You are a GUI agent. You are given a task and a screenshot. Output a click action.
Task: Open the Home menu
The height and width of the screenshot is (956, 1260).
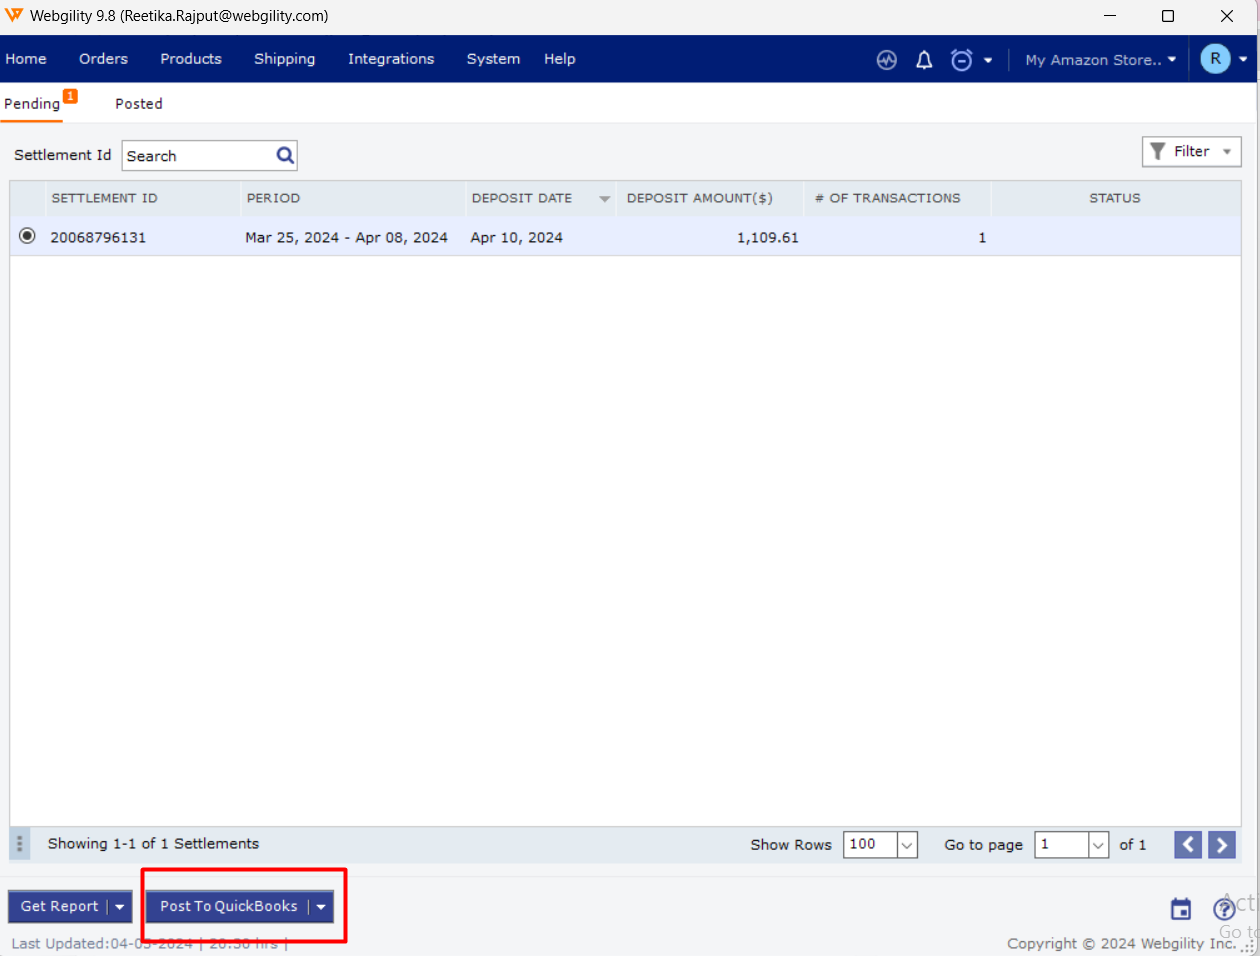click(x=26, y=59)
